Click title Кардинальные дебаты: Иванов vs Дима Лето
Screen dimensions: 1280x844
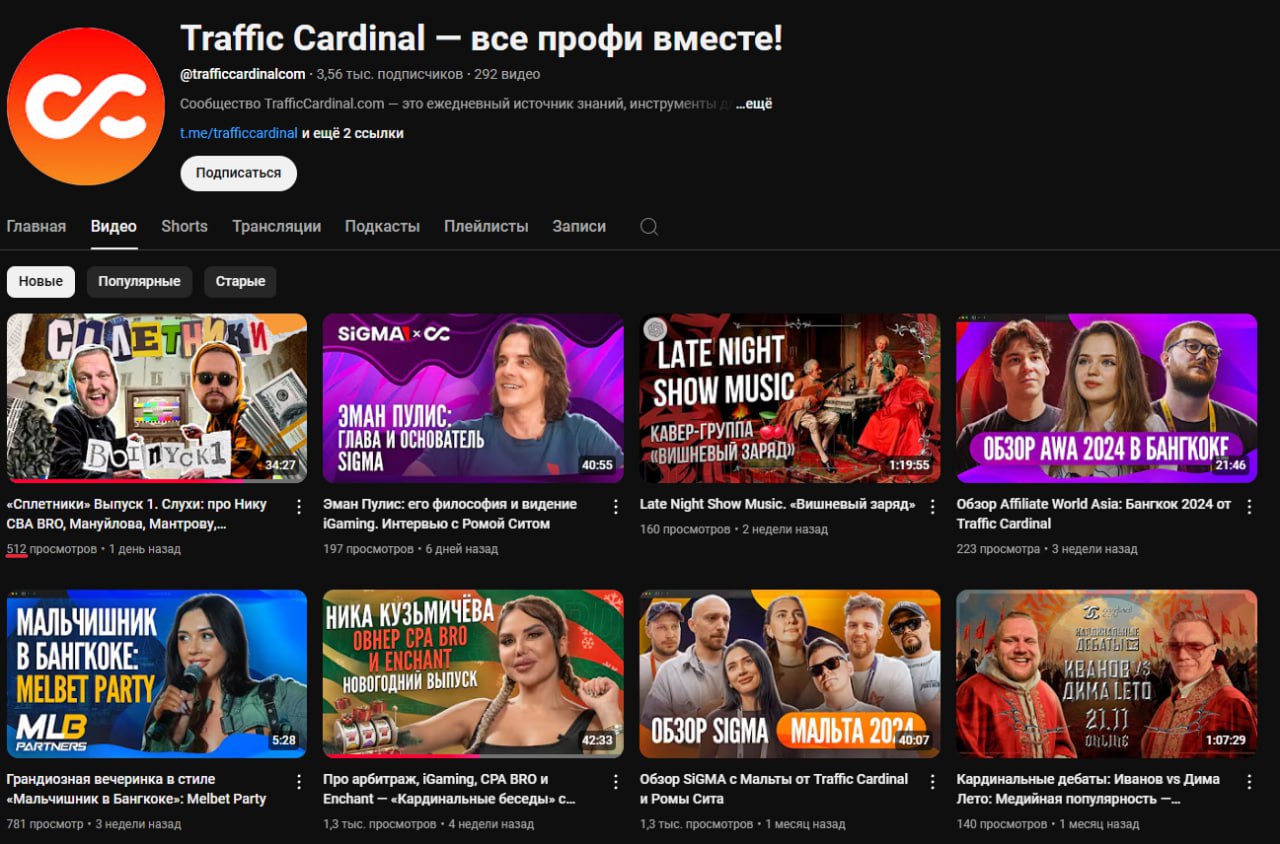[1088, 789]
